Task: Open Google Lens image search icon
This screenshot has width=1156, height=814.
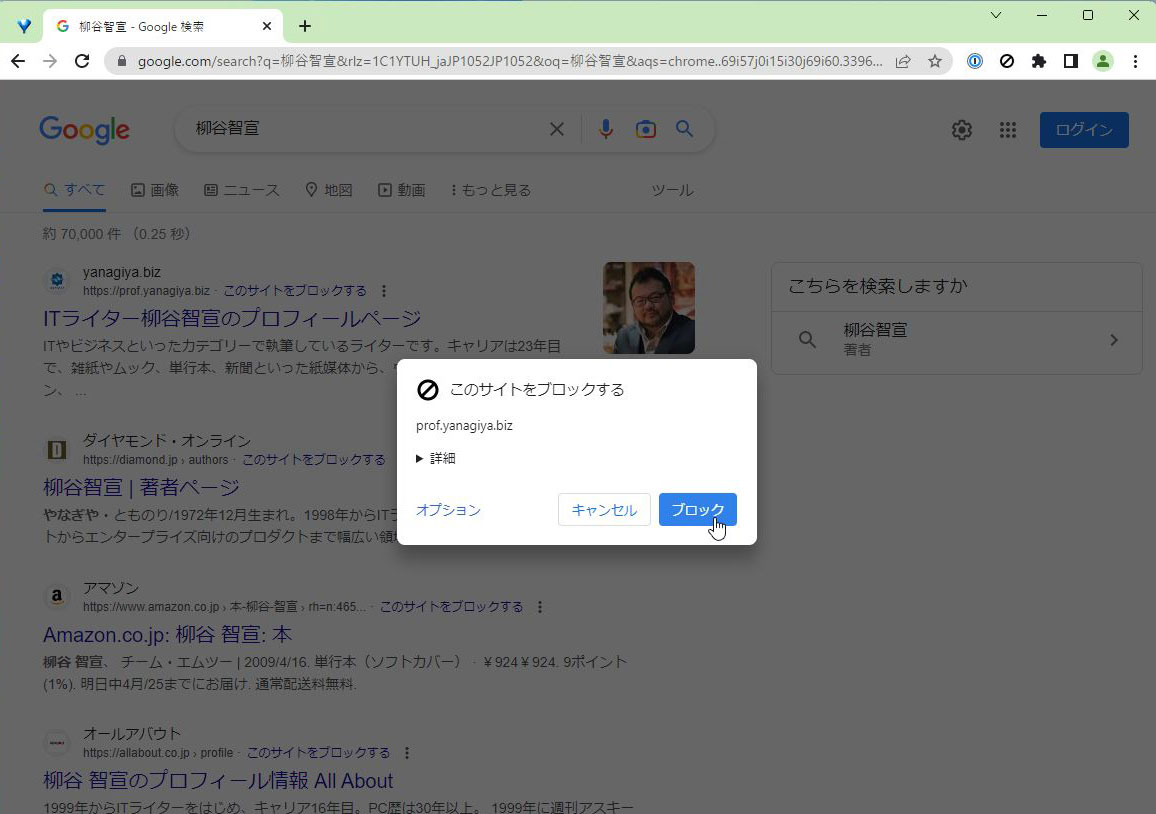Action: [x=646, y=129]
